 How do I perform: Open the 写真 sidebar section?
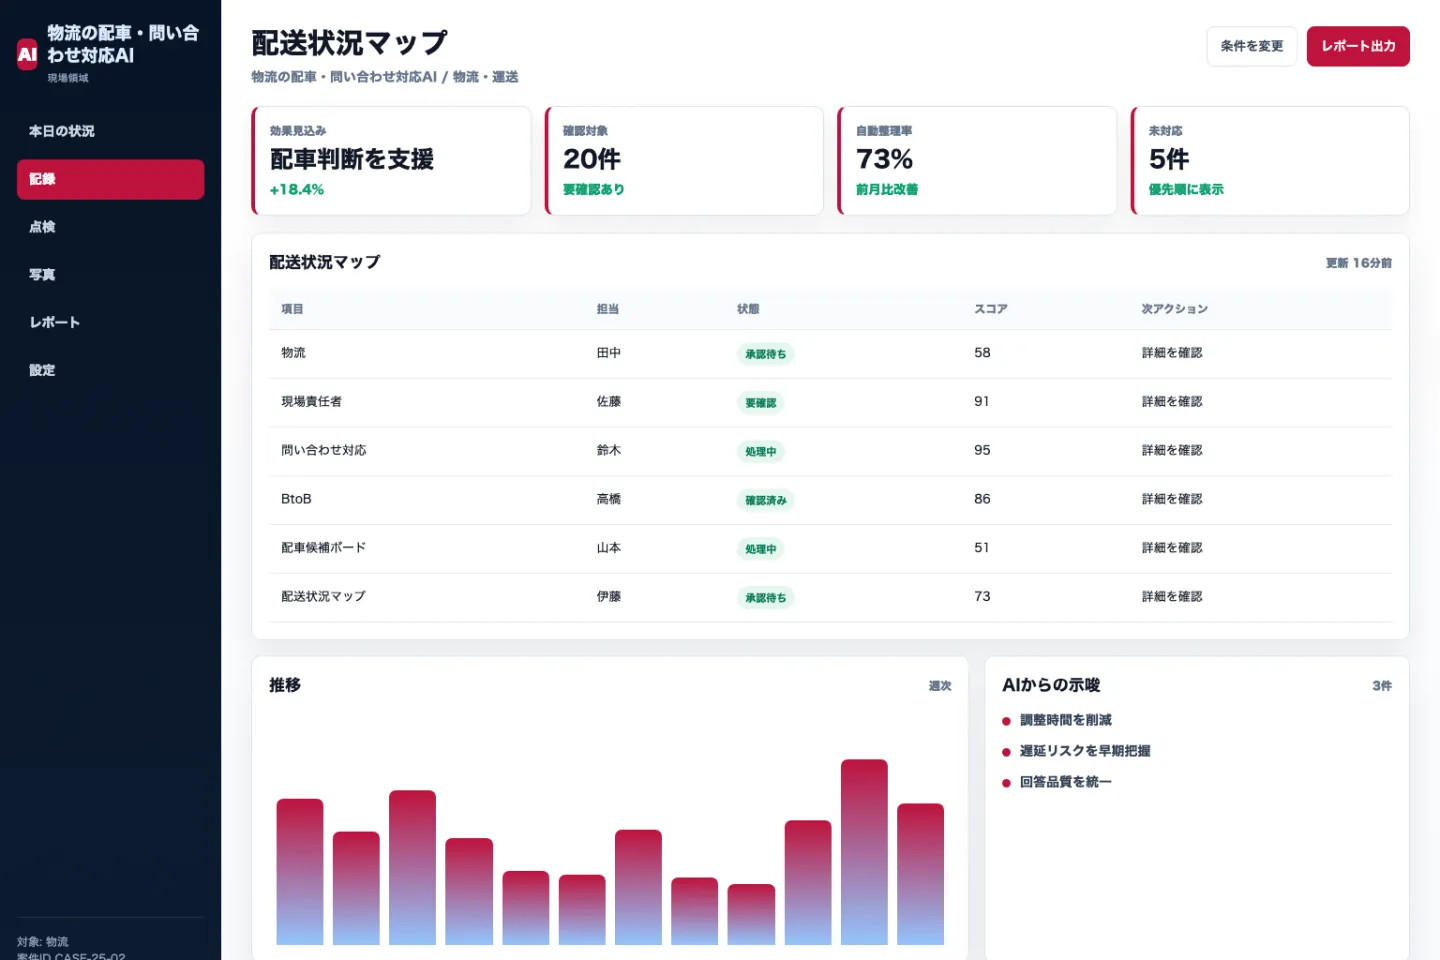click(x=110, y=275)
